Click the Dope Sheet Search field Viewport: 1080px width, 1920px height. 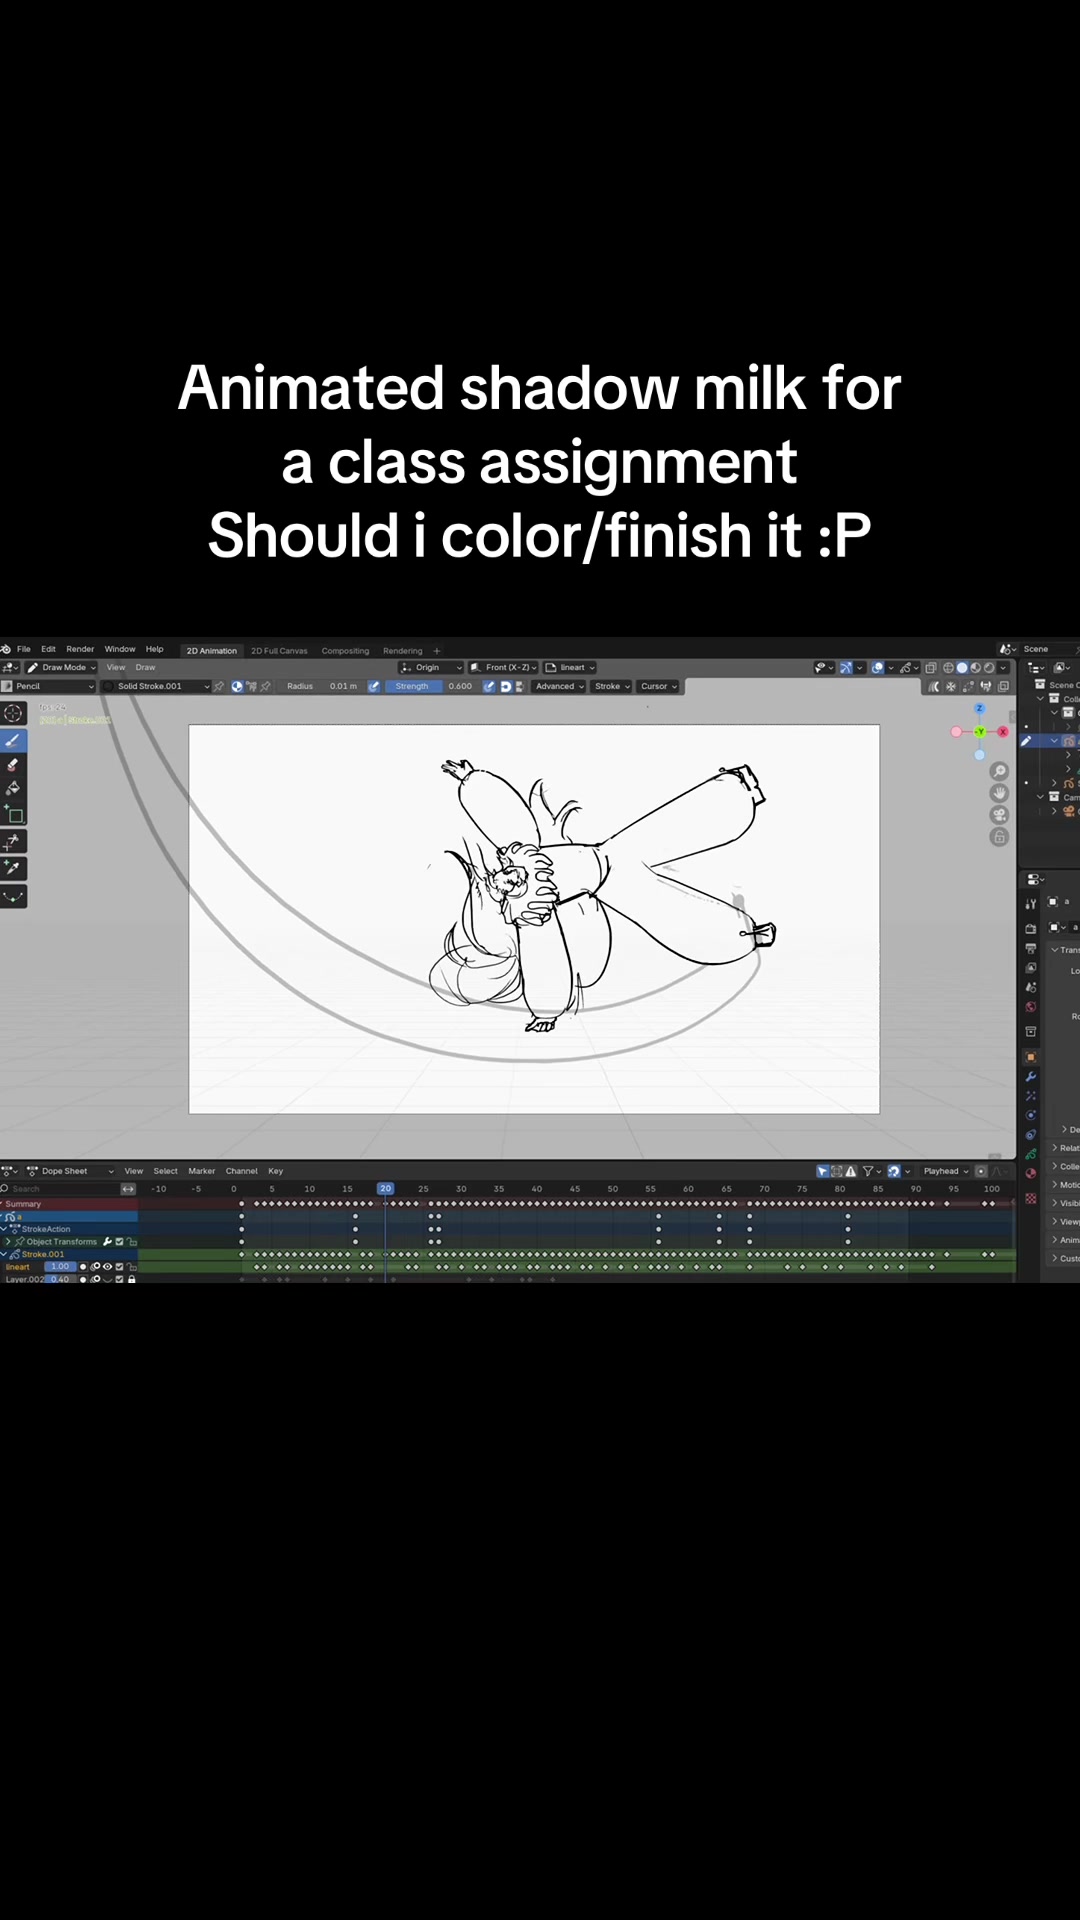tap(60, 1189)
